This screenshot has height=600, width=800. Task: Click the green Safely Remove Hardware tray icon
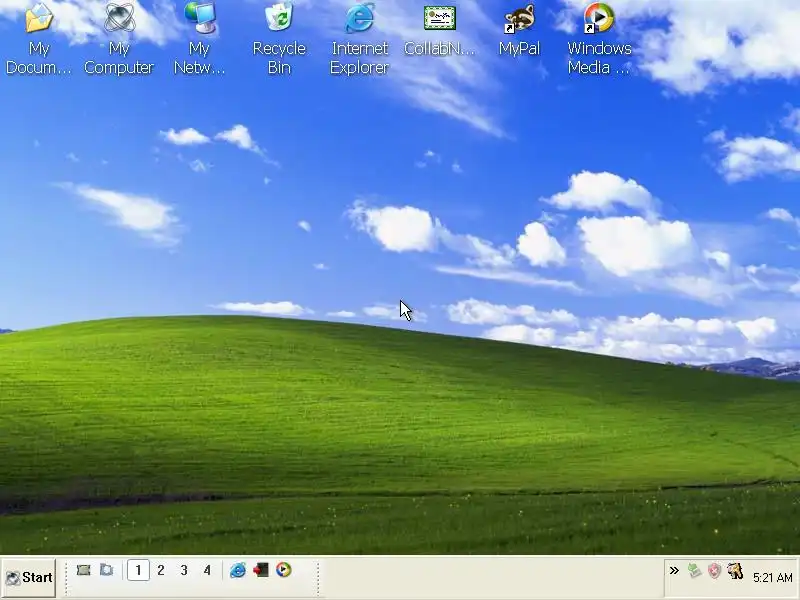694,570
